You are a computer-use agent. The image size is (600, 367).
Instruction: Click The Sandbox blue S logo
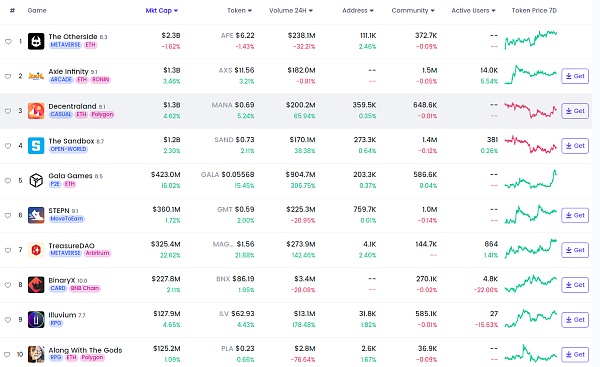36,146
